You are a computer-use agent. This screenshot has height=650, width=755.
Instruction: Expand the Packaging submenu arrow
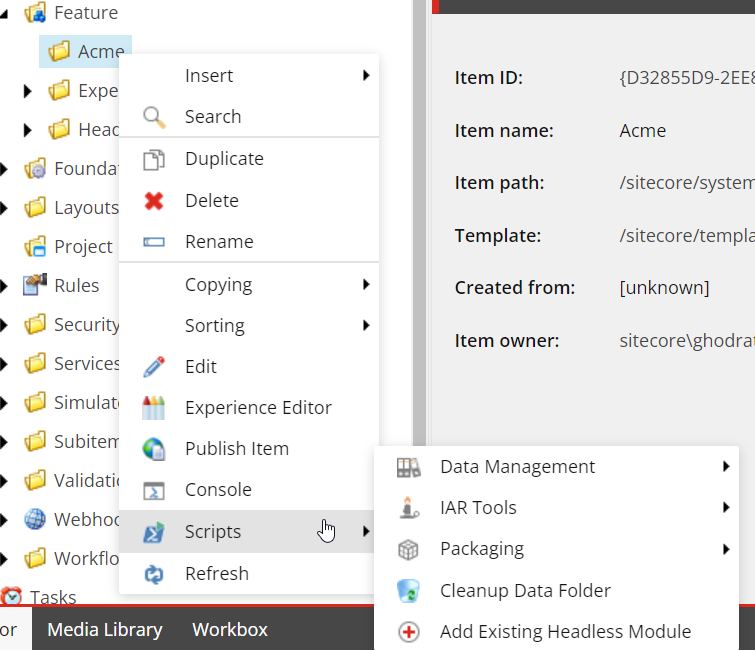pyautogui.click(x=726, y=549)
